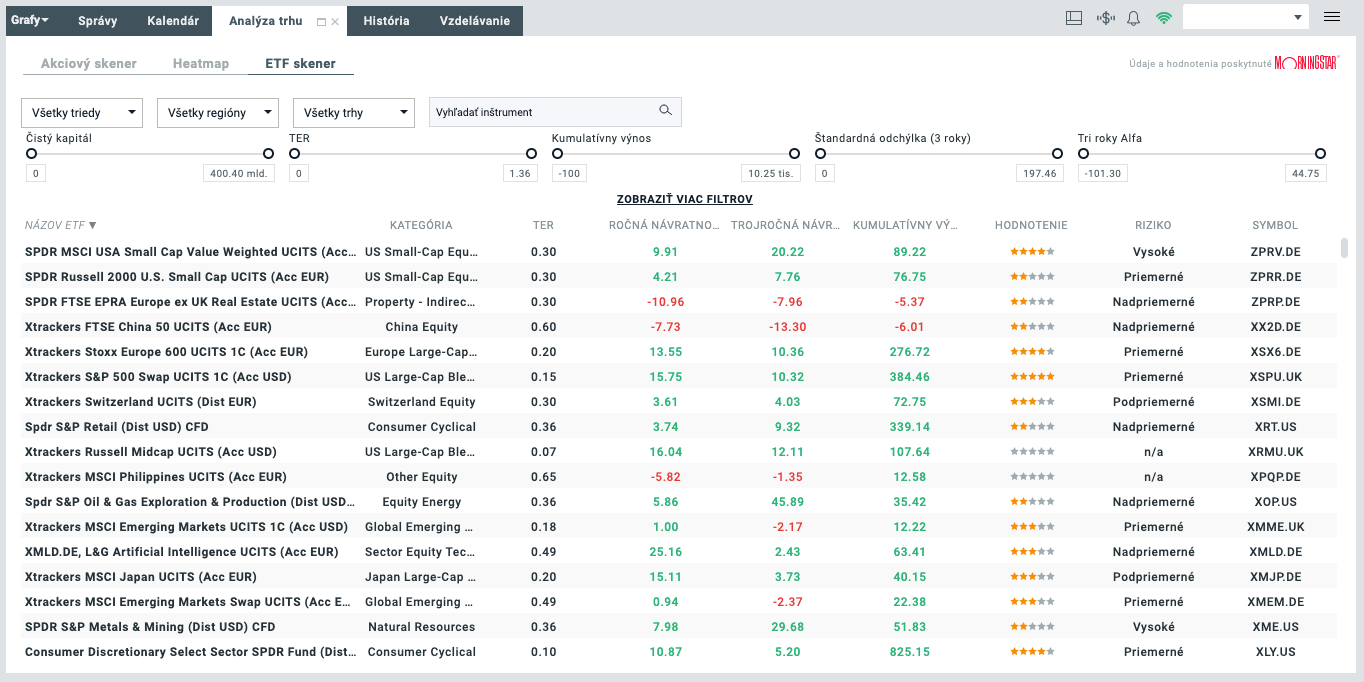Click the search magnifier icon

[665, 111]
